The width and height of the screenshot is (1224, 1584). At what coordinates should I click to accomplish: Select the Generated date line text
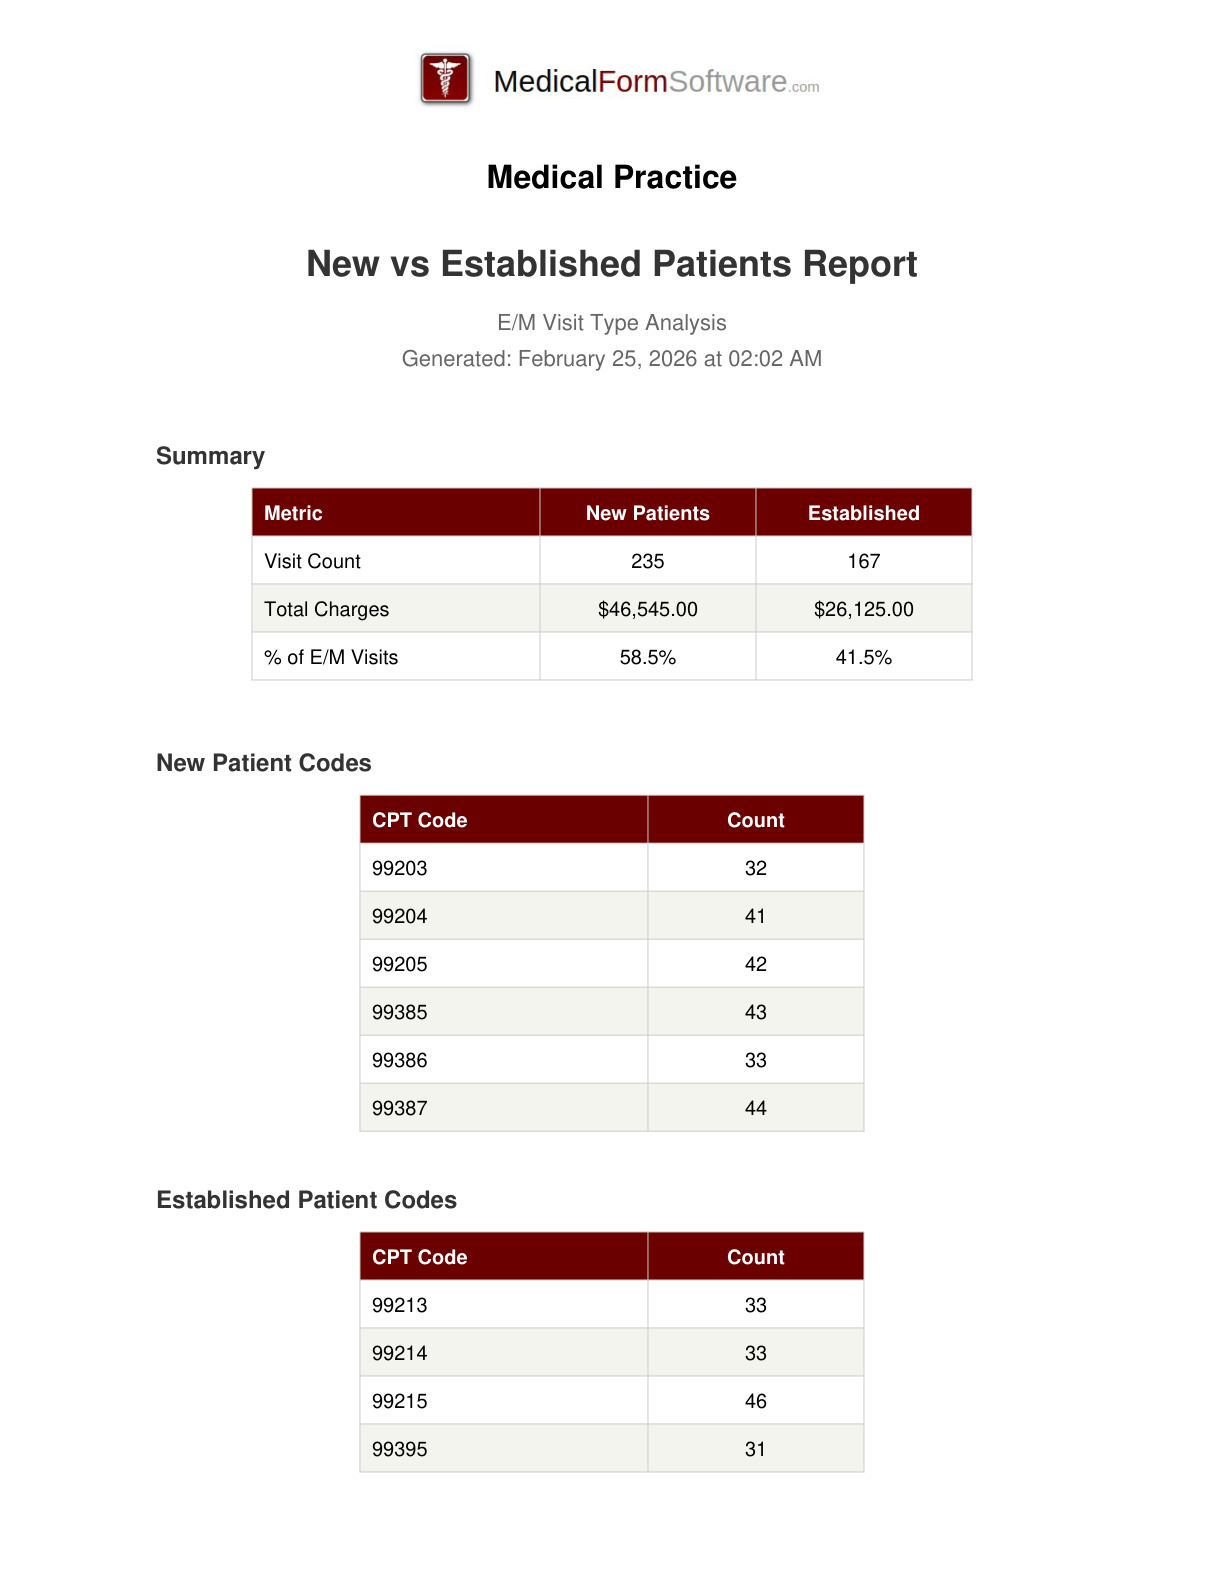point(611,359)
